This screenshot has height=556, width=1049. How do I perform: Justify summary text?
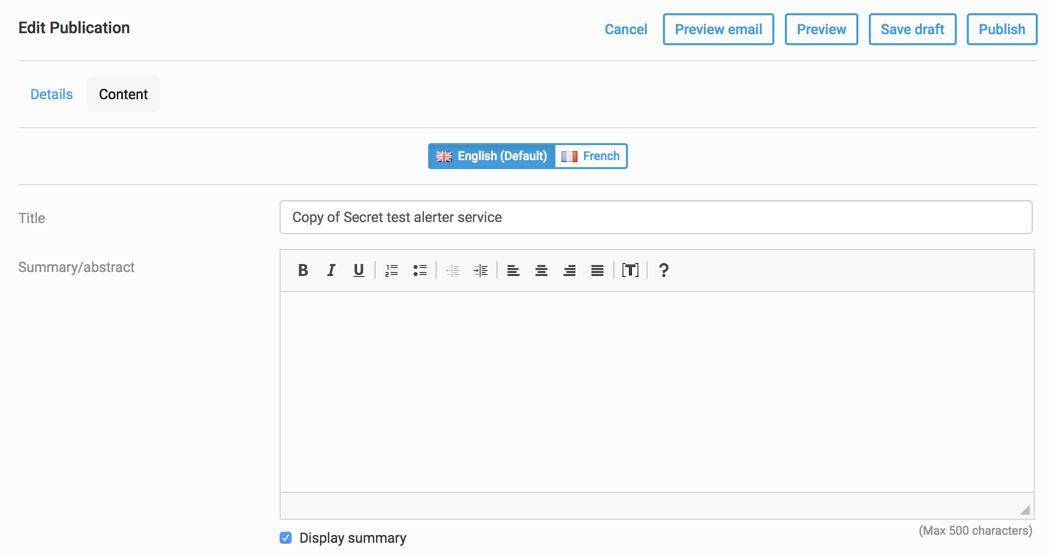[597, 270]
